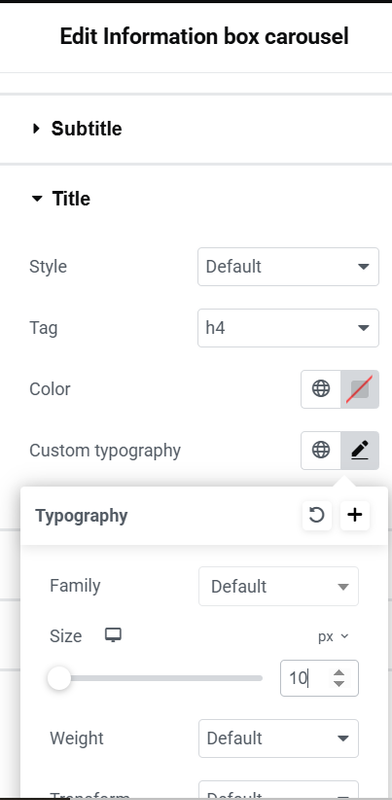The height and width of the screenshot is (800, 392).
Task: Click the Edit Information box carousel heading
Action: point(204,37)
